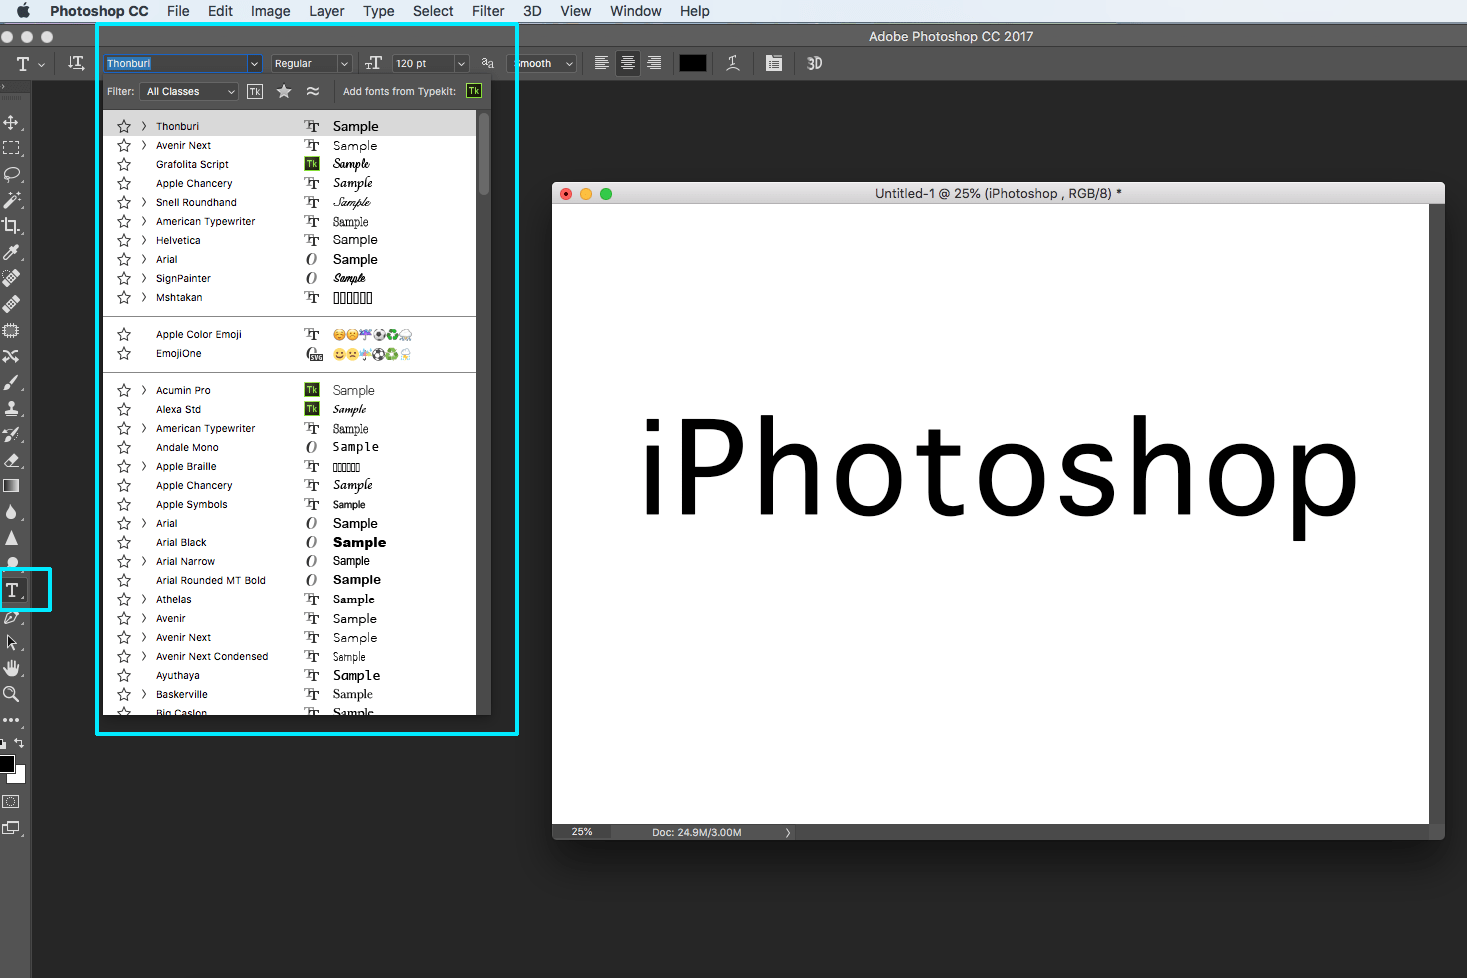
Task: Toggle favorite star for Alexa Std
Action: point(124,409)
